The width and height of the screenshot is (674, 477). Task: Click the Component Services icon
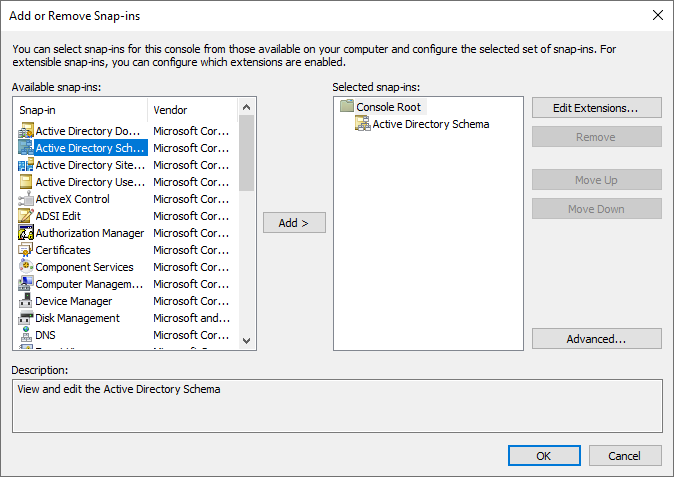tap(26, 267)
